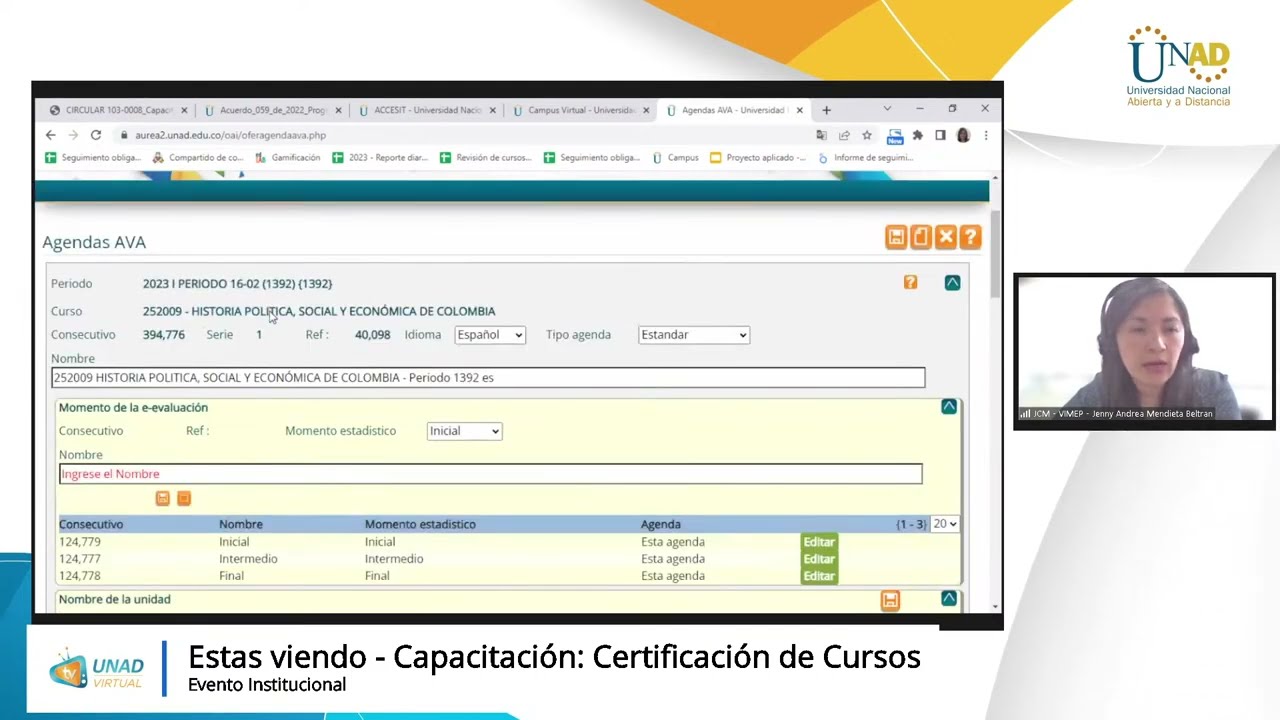Click consecutivo value 124,779
This screenshot has width=1280, height=720.
pos(80,542)
